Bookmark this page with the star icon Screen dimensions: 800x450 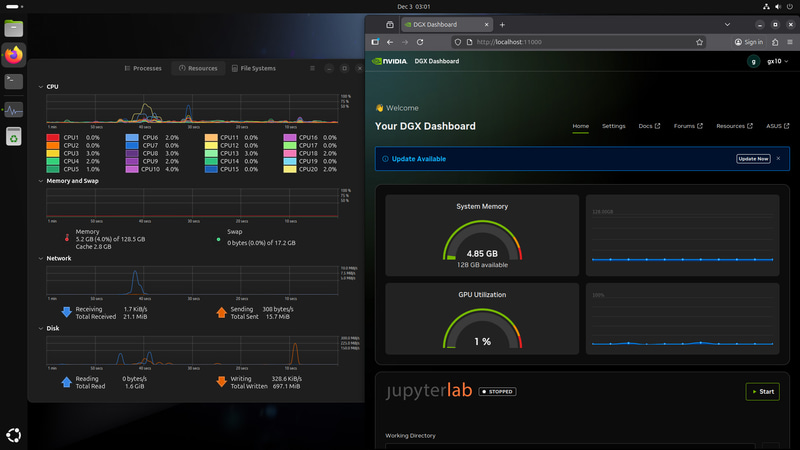tap(699, 42)
